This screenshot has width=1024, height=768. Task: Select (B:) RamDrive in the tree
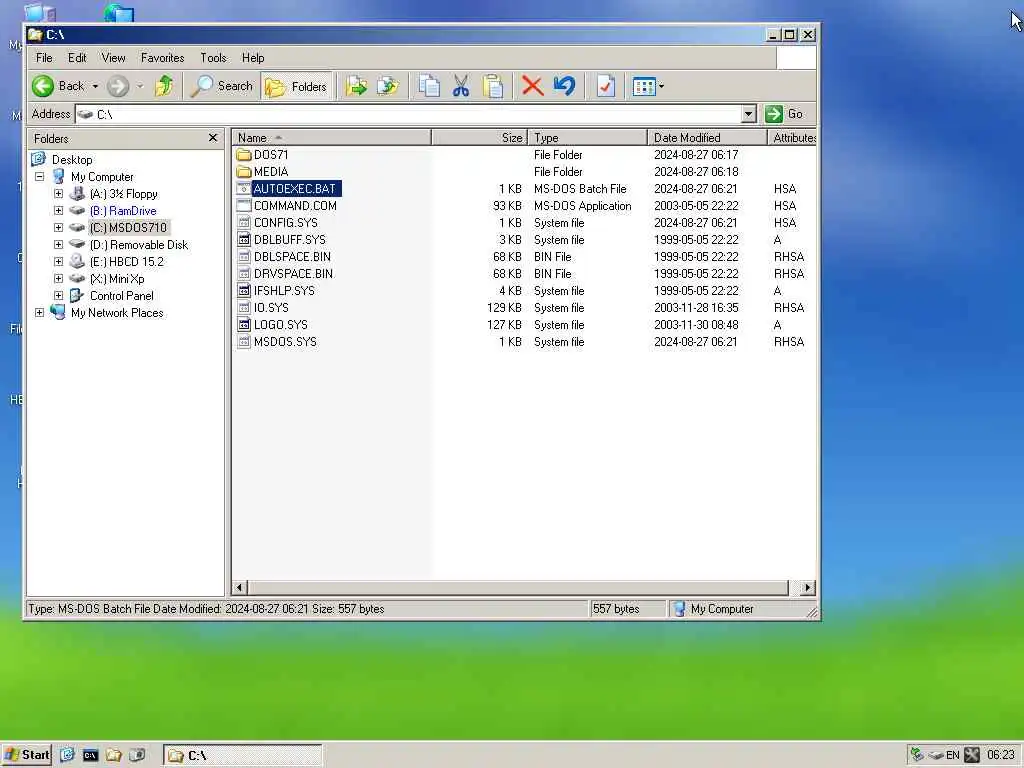[x=123, y=211]
